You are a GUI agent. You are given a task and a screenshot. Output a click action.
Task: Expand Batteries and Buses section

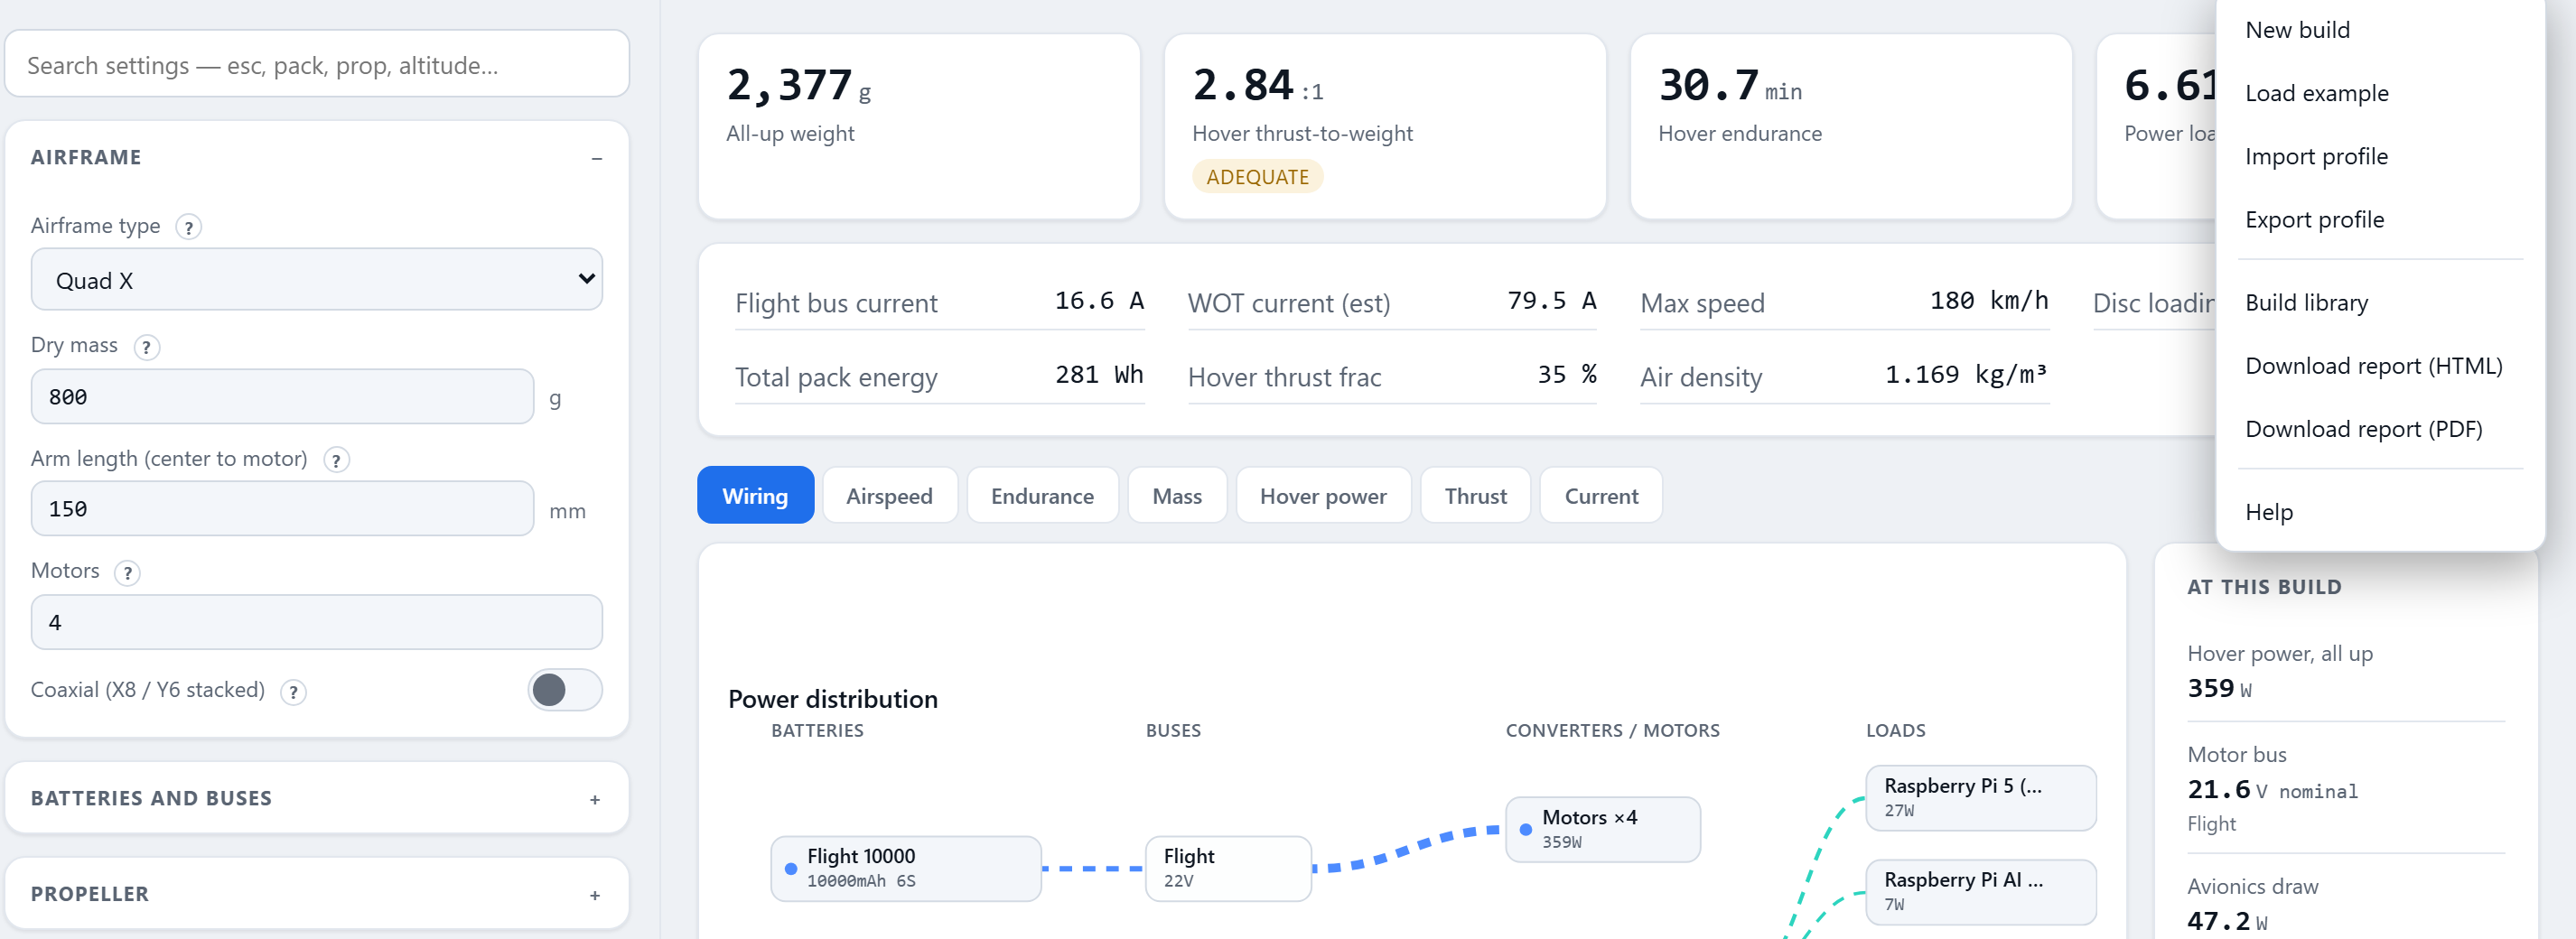[x=317, y=798]
